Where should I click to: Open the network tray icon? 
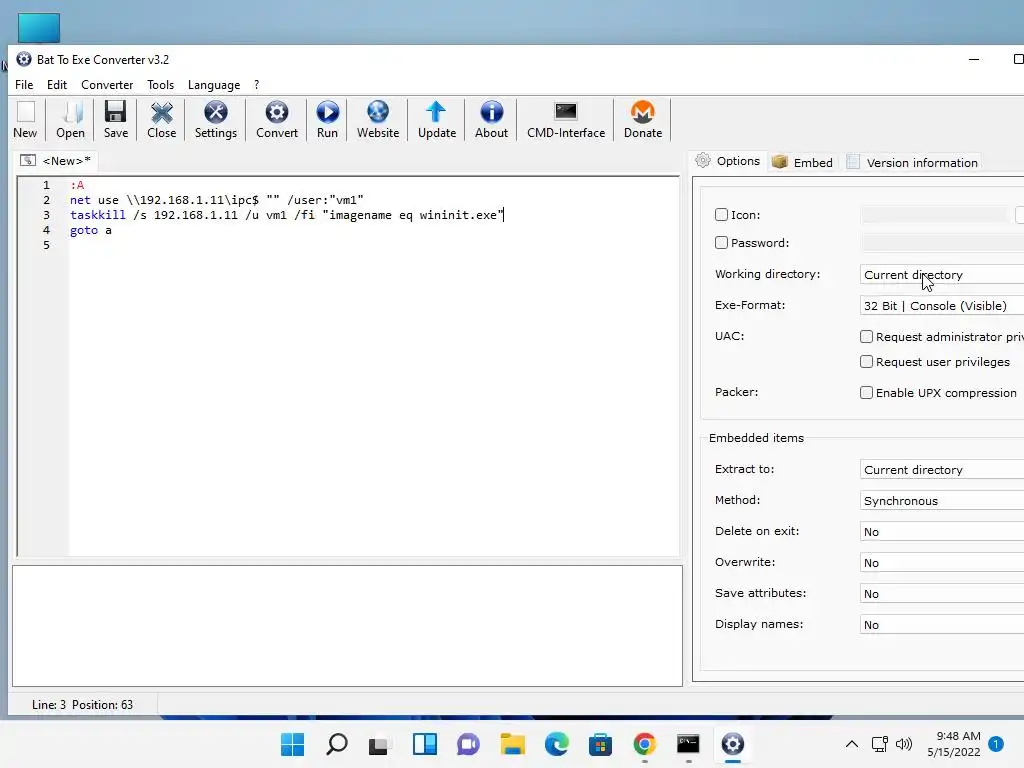(880, 744)
